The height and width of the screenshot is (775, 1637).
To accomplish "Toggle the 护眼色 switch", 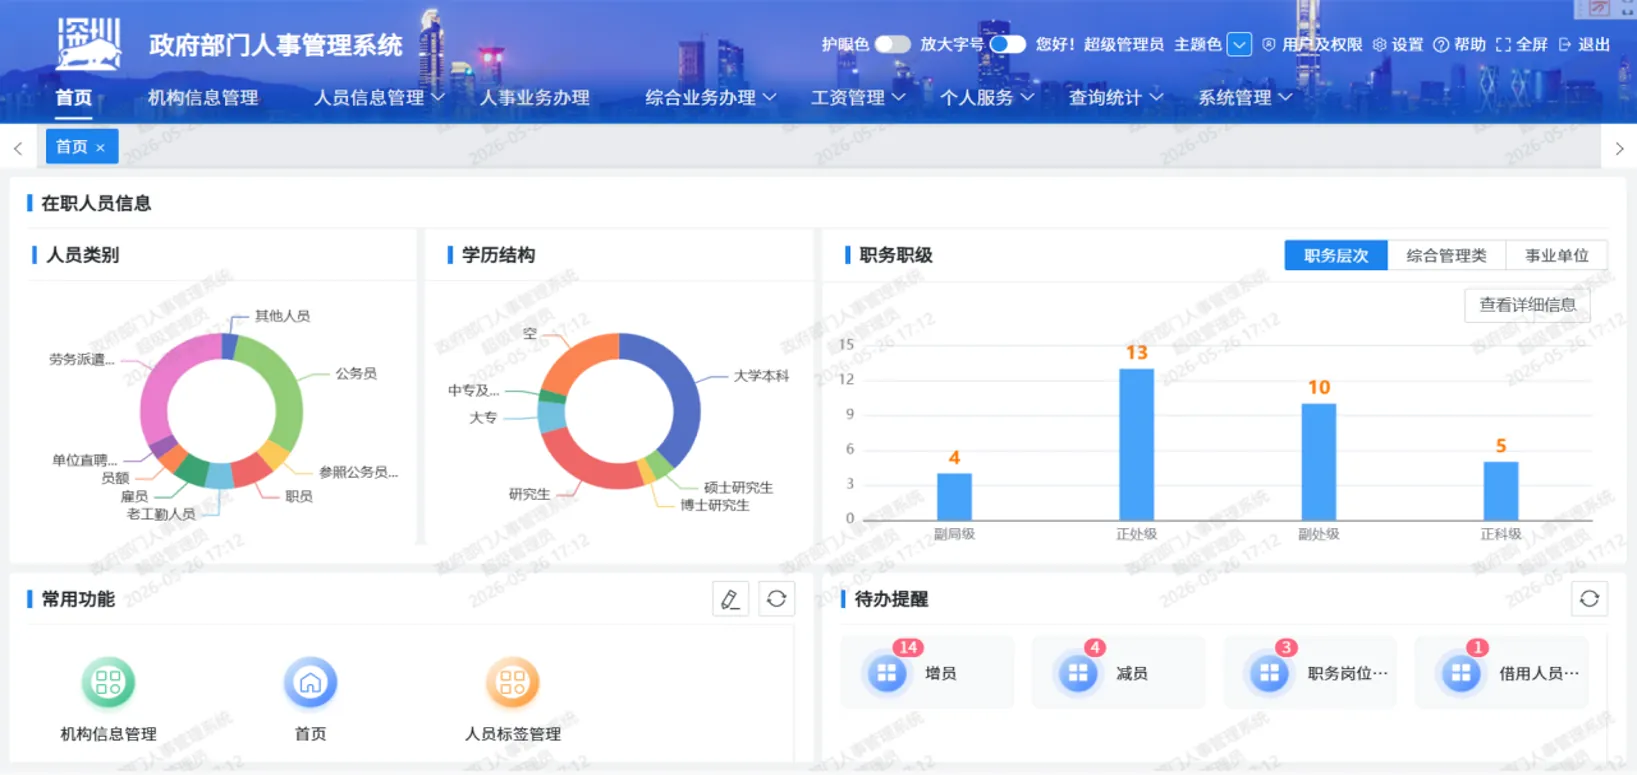I will coord(892,44).
